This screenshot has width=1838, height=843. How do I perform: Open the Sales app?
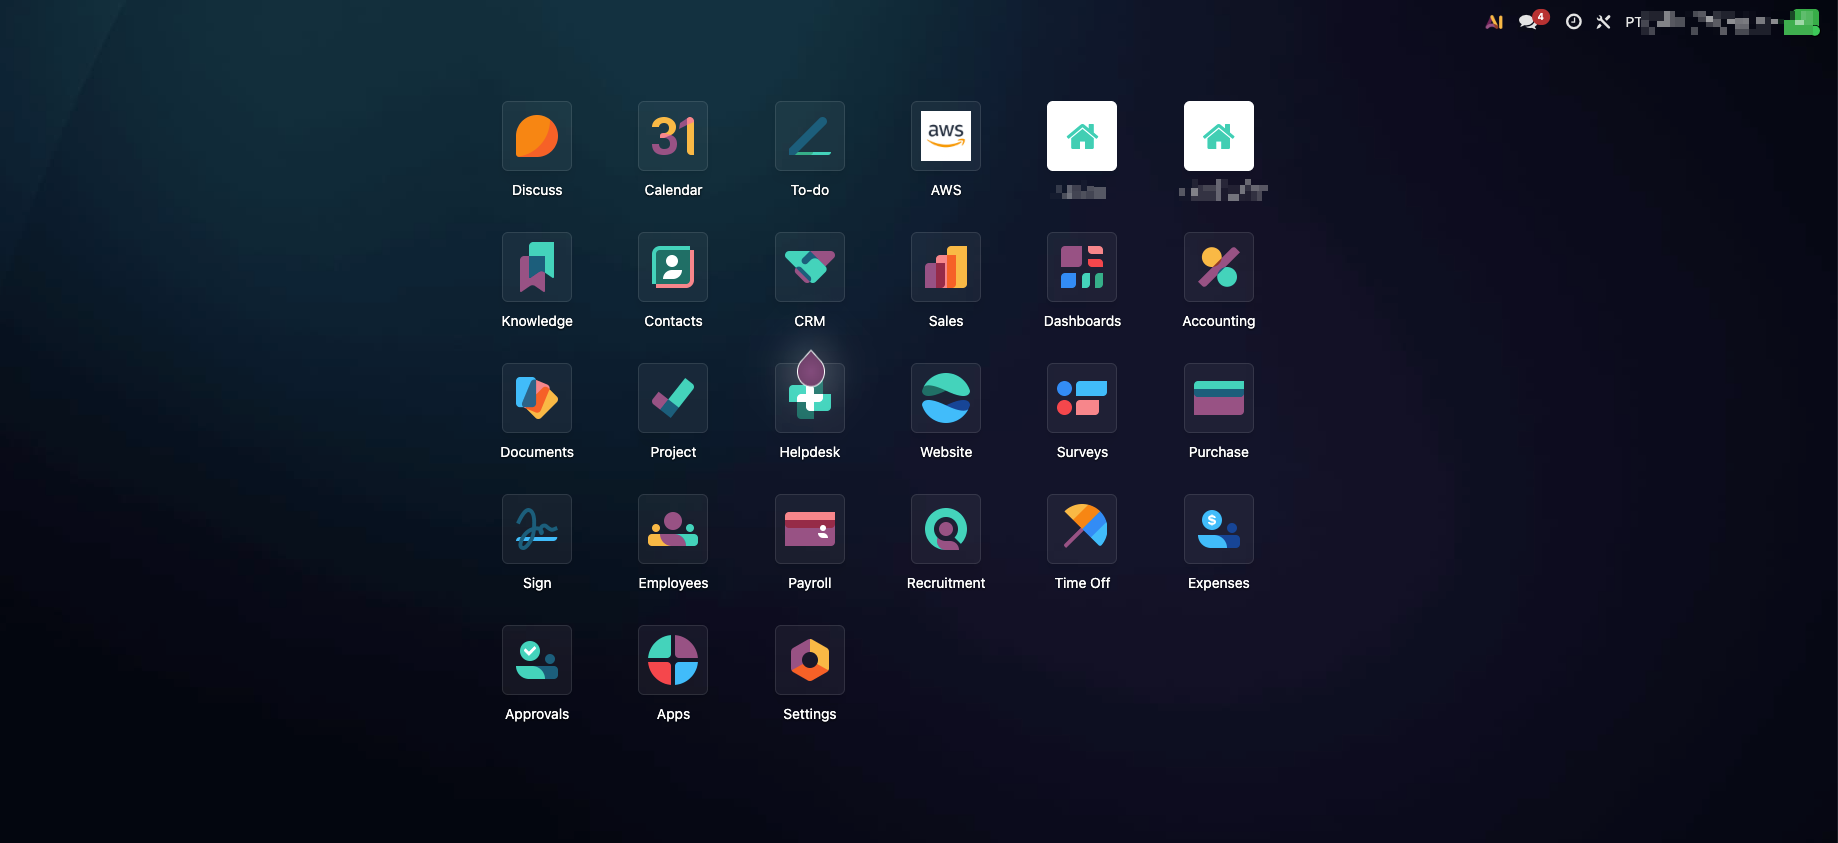(x=946, y=267)
